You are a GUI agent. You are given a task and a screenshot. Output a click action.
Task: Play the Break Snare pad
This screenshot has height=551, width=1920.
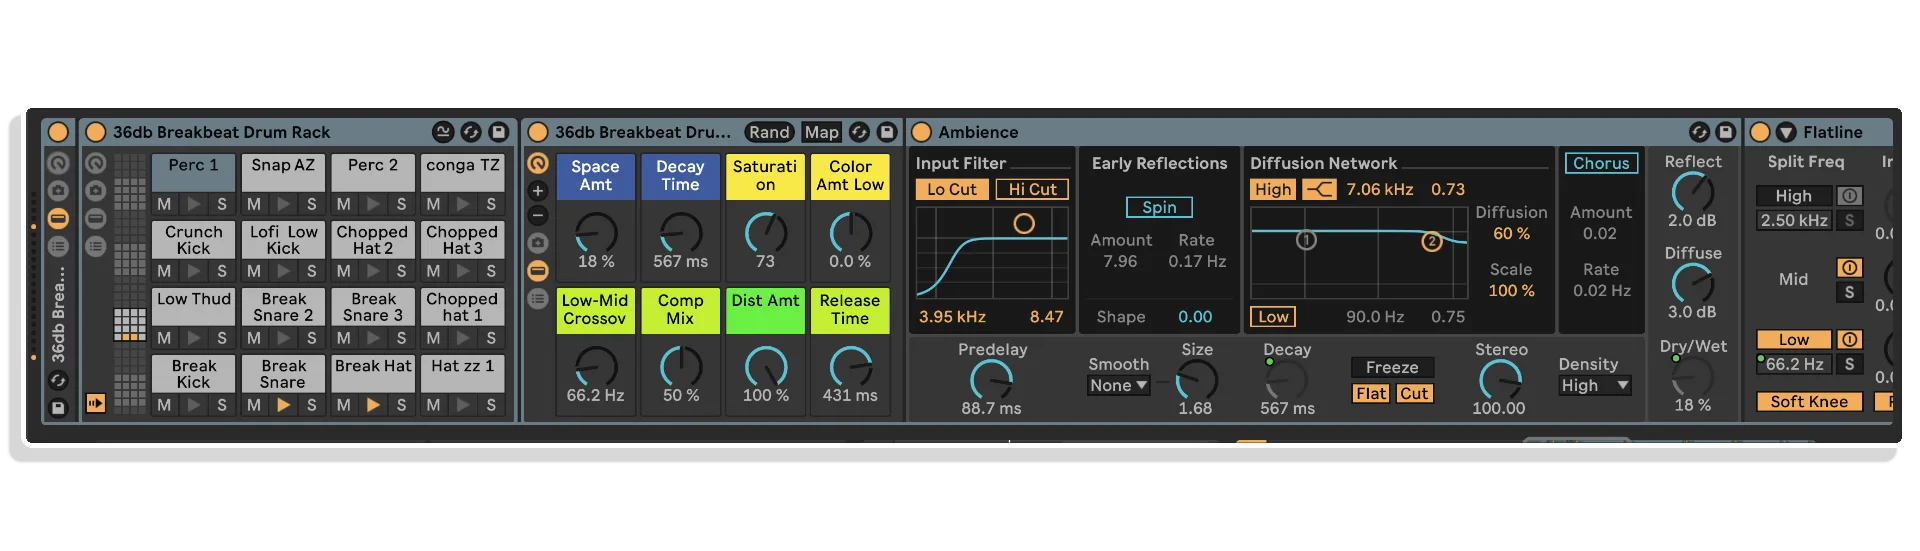[x=283, y=405]
